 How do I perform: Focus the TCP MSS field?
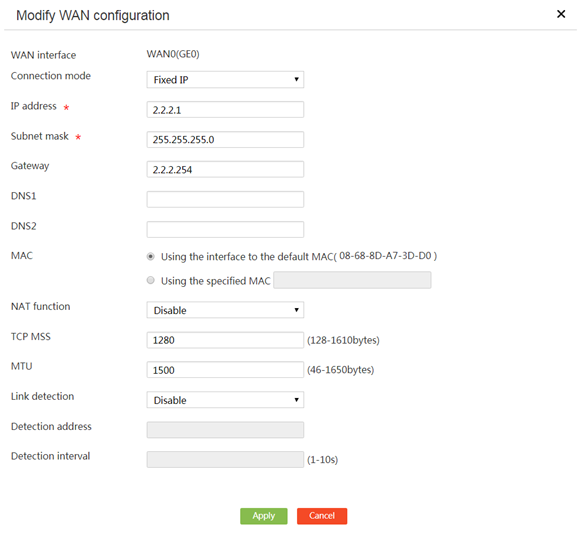(225, 340)
